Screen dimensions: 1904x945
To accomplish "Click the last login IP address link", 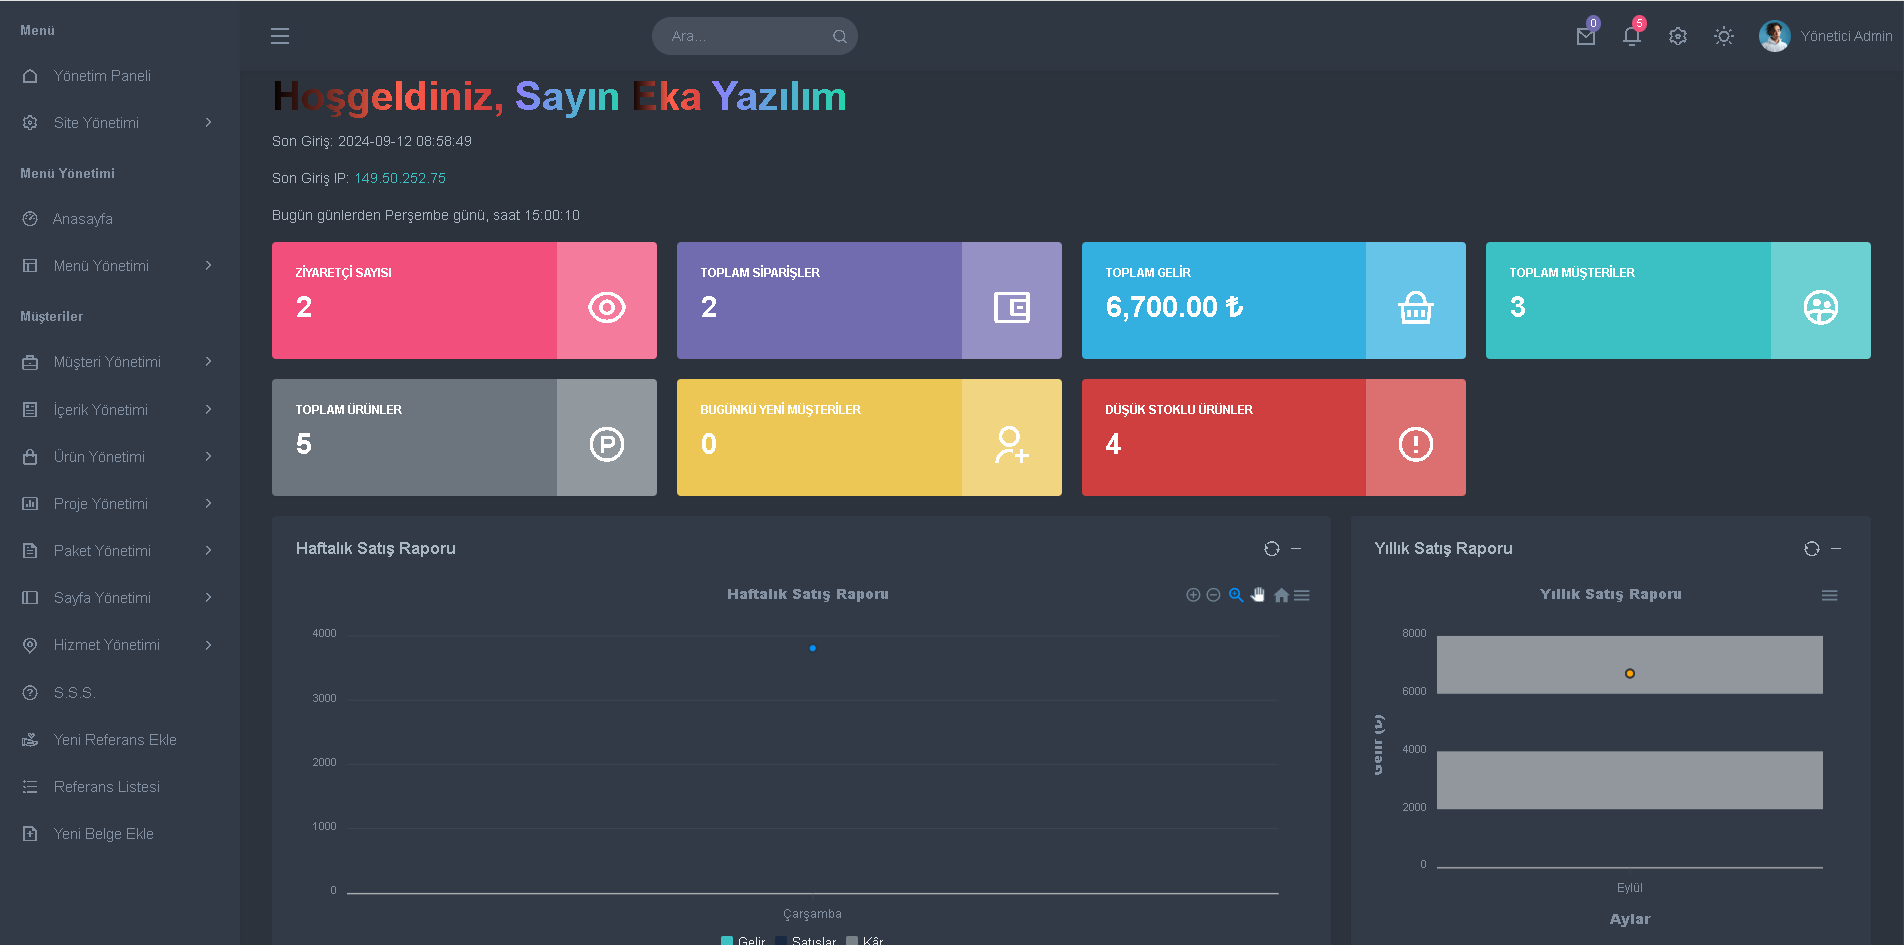I will [400, 178].
